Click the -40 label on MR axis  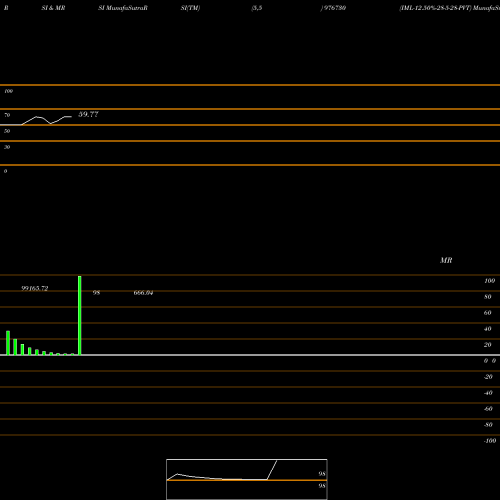(488, 393)
